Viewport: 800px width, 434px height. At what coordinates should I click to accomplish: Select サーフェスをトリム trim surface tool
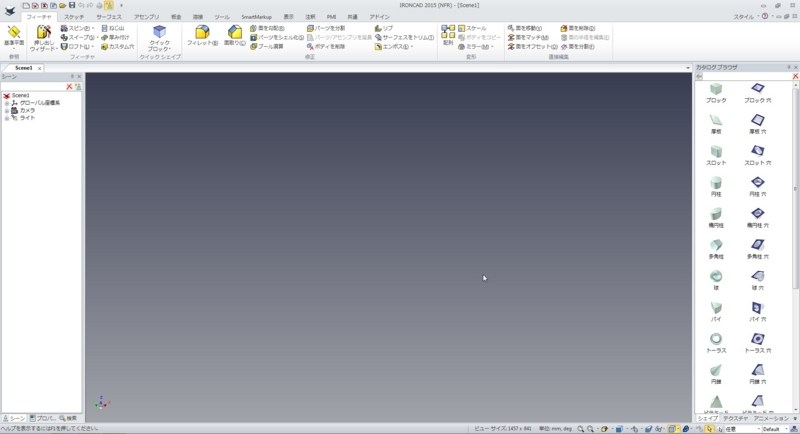pyautogui.click(x=404, y=37)
